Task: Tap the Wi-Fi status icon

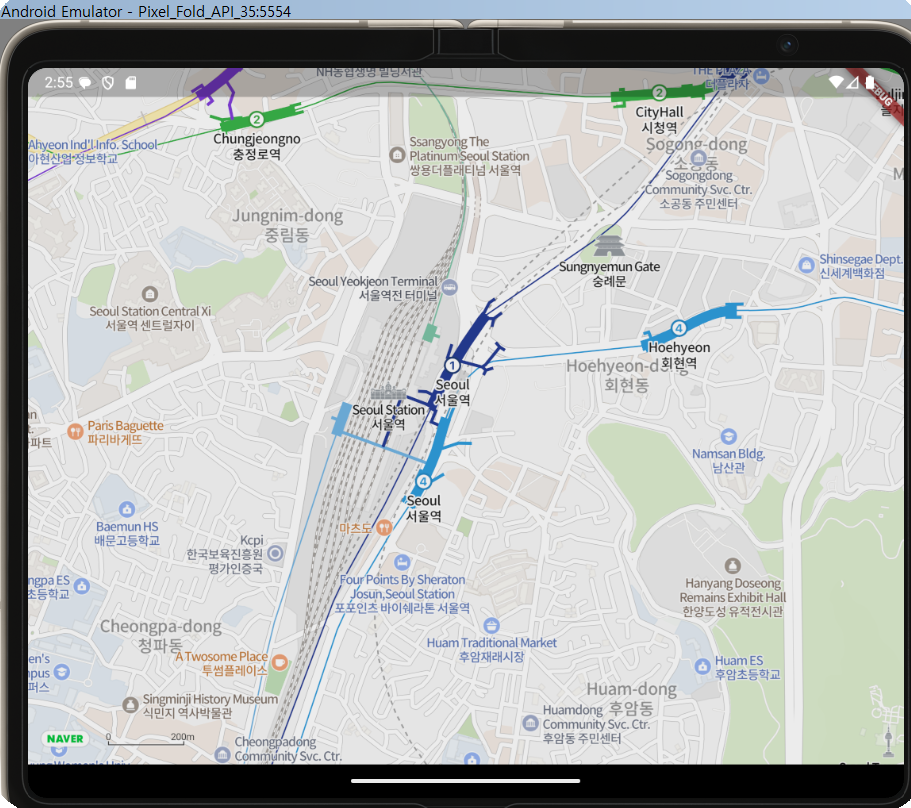Action: point(835,82)
